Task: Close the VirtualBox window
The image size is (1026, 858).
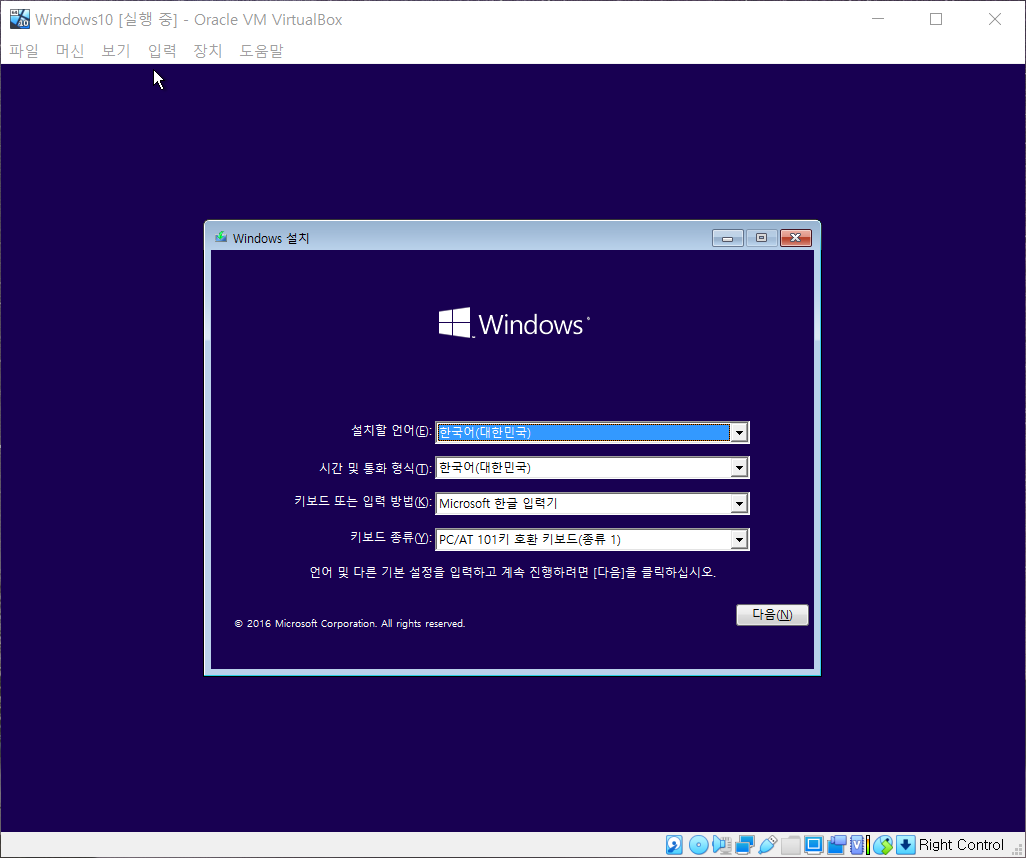Action: tap(995, 19)
